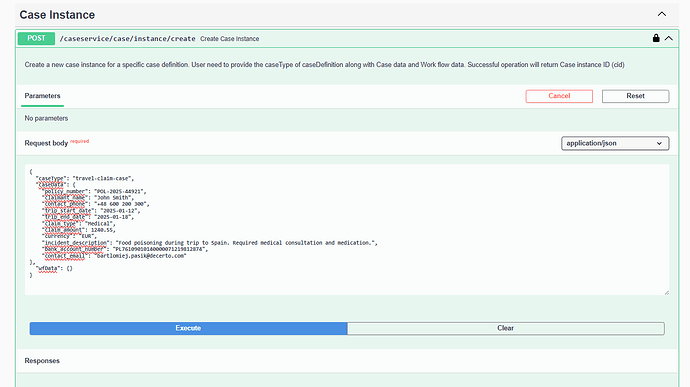Click the contact_email line in JSON
Viewport: 690px width, 387px height.
click(114, 255)
